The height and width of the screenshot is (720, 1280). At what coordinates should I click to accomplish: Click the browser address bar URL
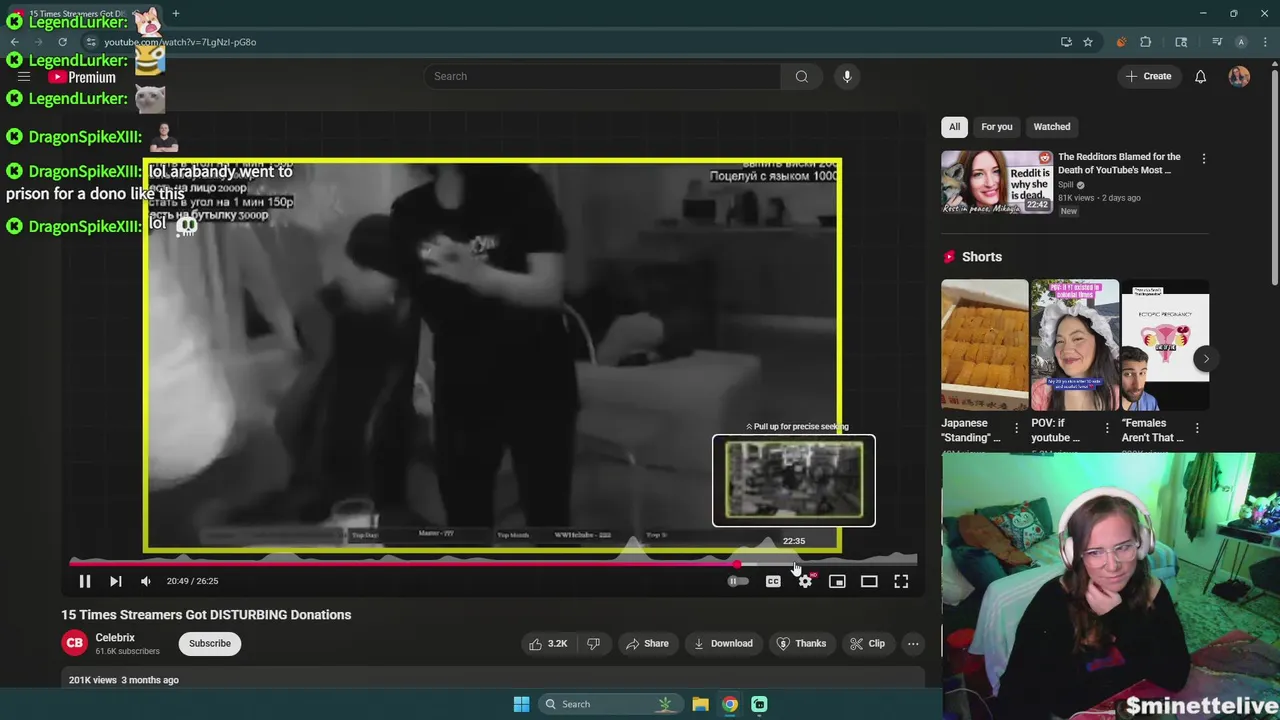(180, 42)
